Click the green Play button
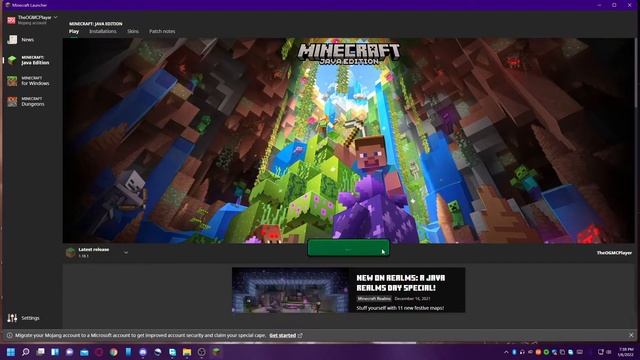This screenshot has height=360, width=640. [348, 248]
